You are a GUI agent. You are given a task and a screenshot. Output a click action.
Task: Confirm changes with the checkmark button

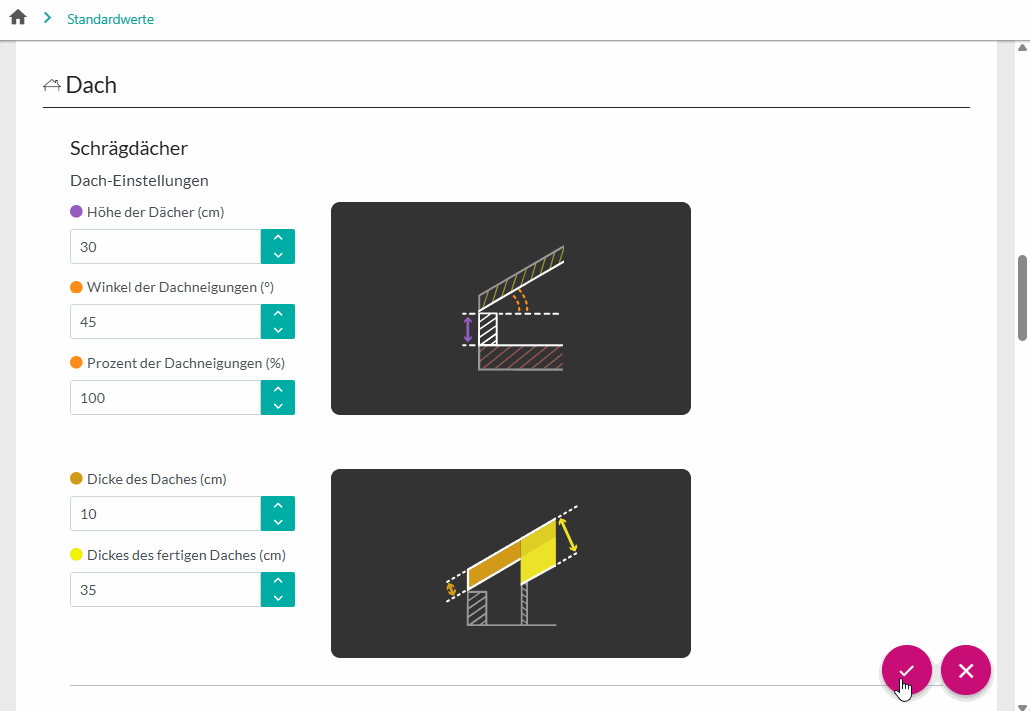click(x=906, y=670)
